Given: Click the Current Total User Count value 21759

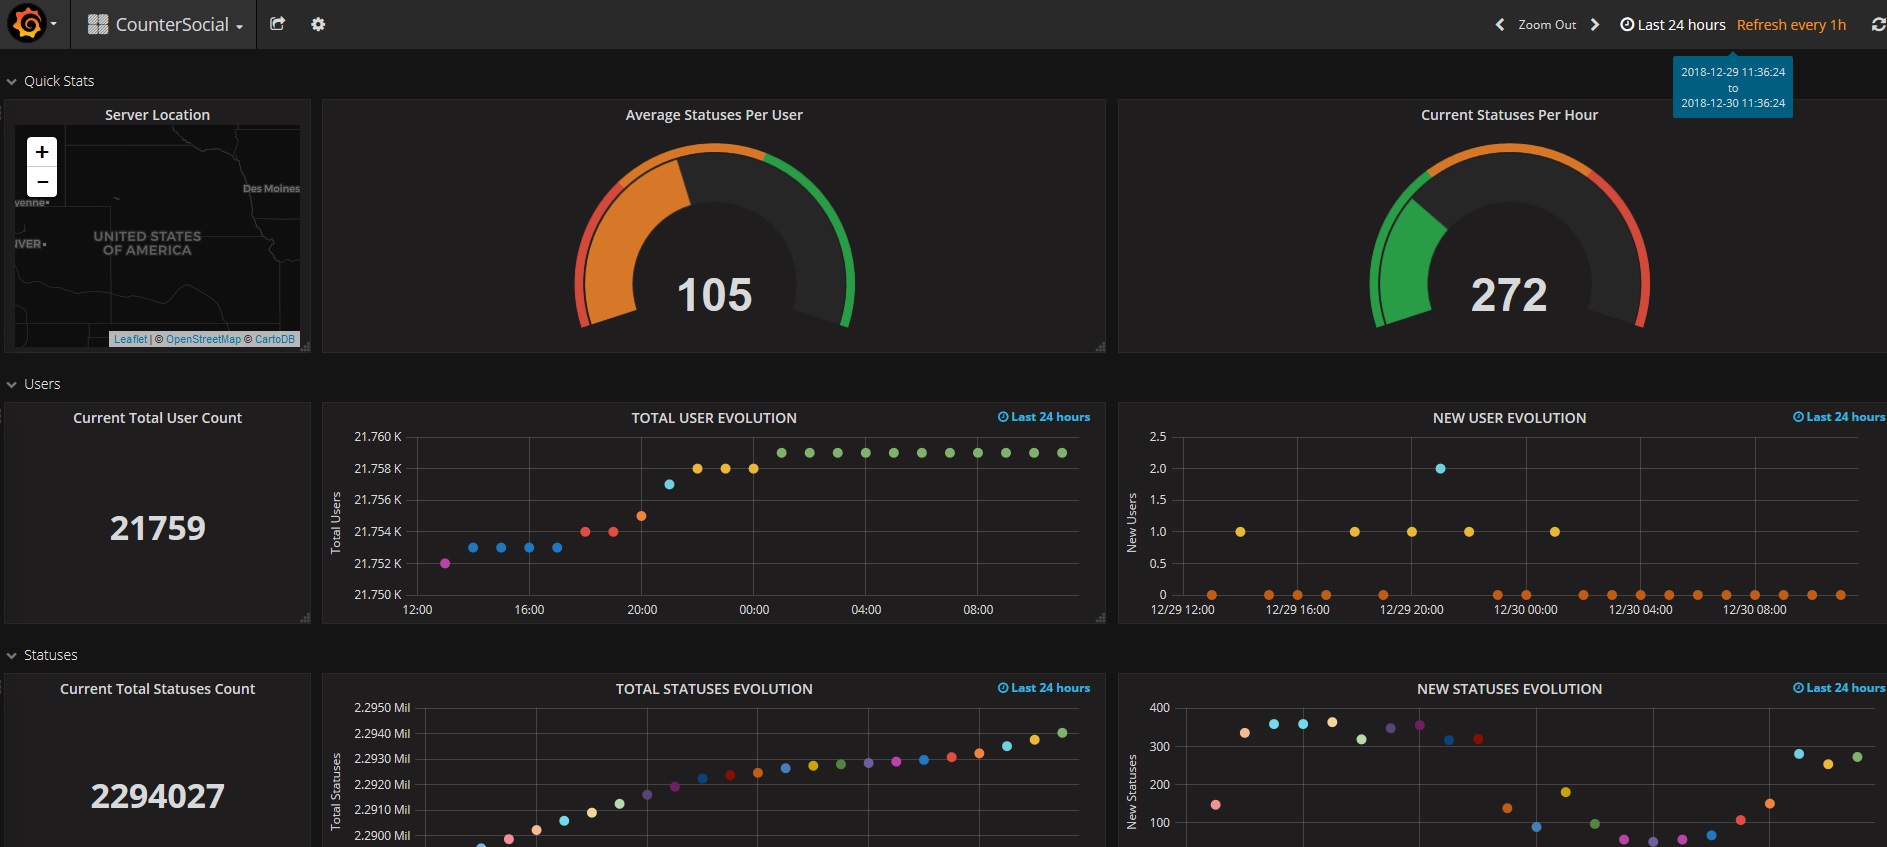Looking at the screenshot, I should (157, 528).
